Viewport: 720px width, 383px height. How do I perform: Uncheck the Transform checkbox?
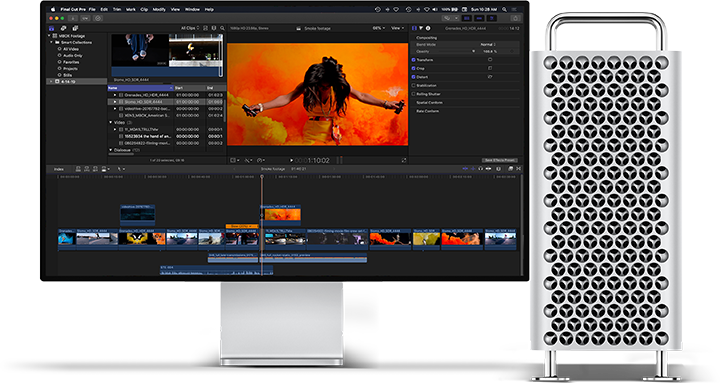click(x=413, y=60)
